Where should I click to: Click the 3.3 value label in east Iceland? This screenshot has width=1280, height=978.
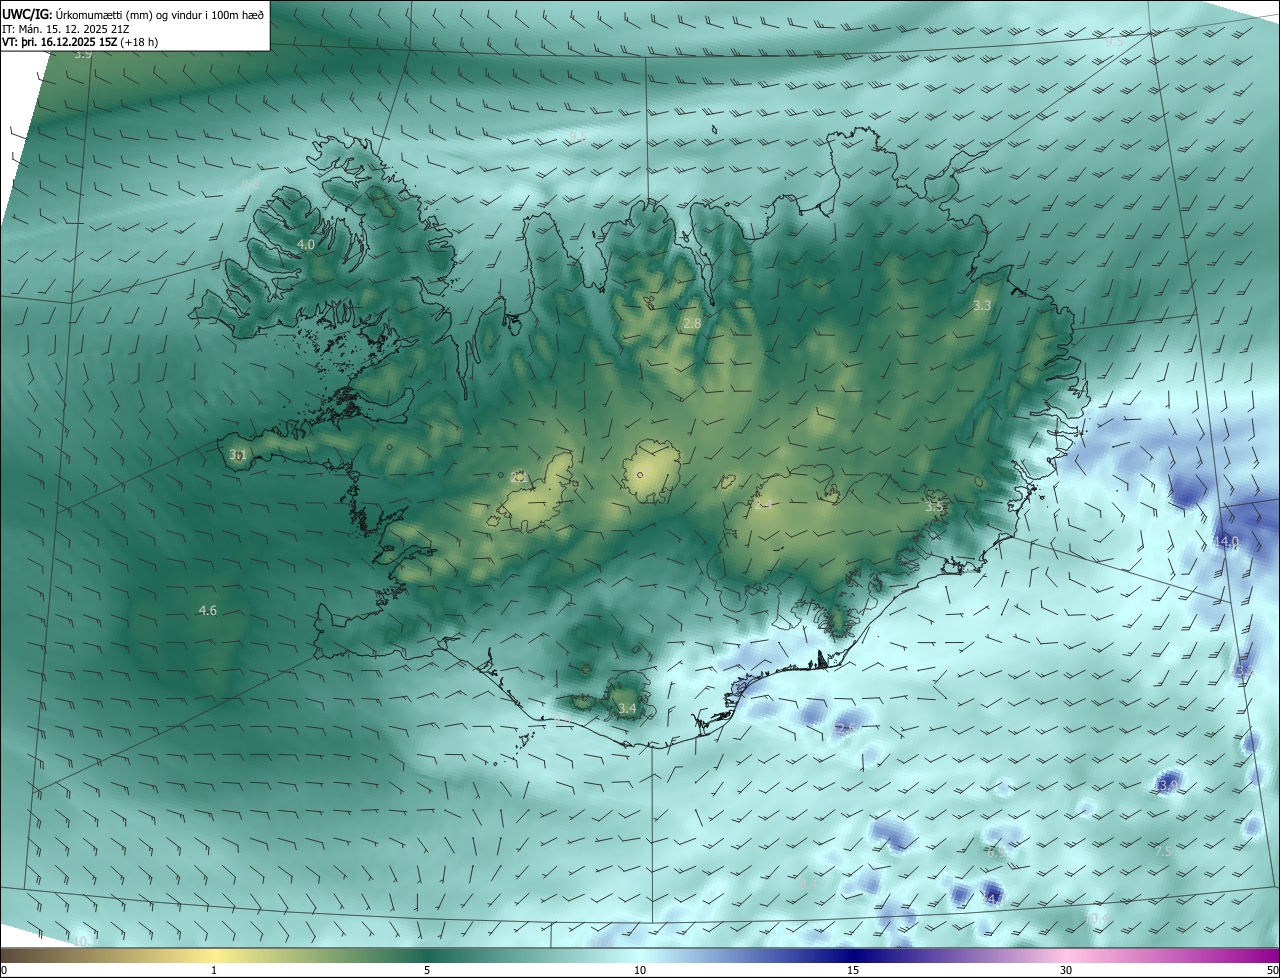pos(982,306)
